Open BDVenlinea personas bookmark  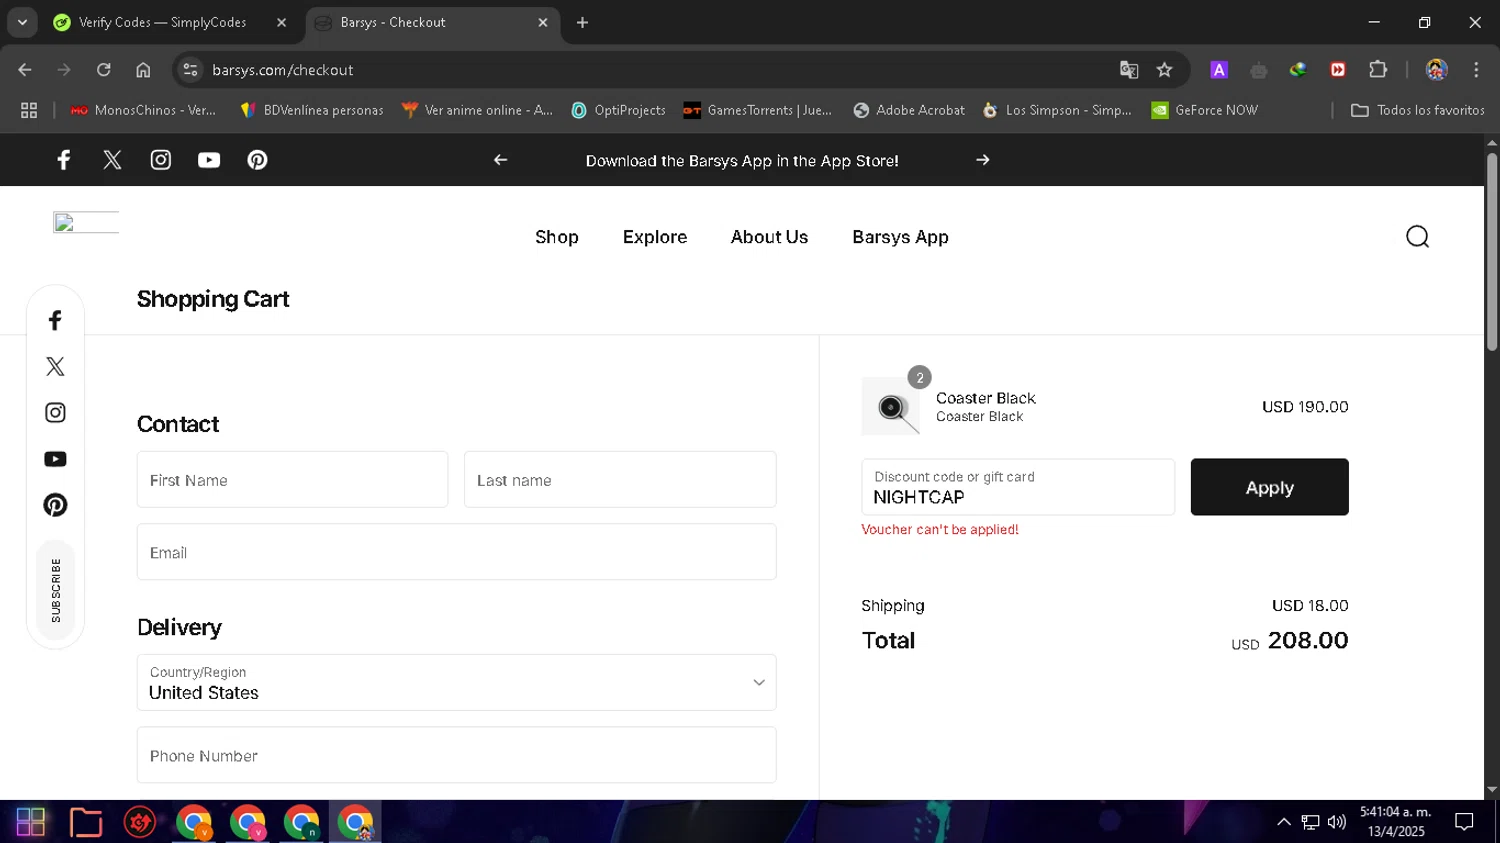[311, 110]
